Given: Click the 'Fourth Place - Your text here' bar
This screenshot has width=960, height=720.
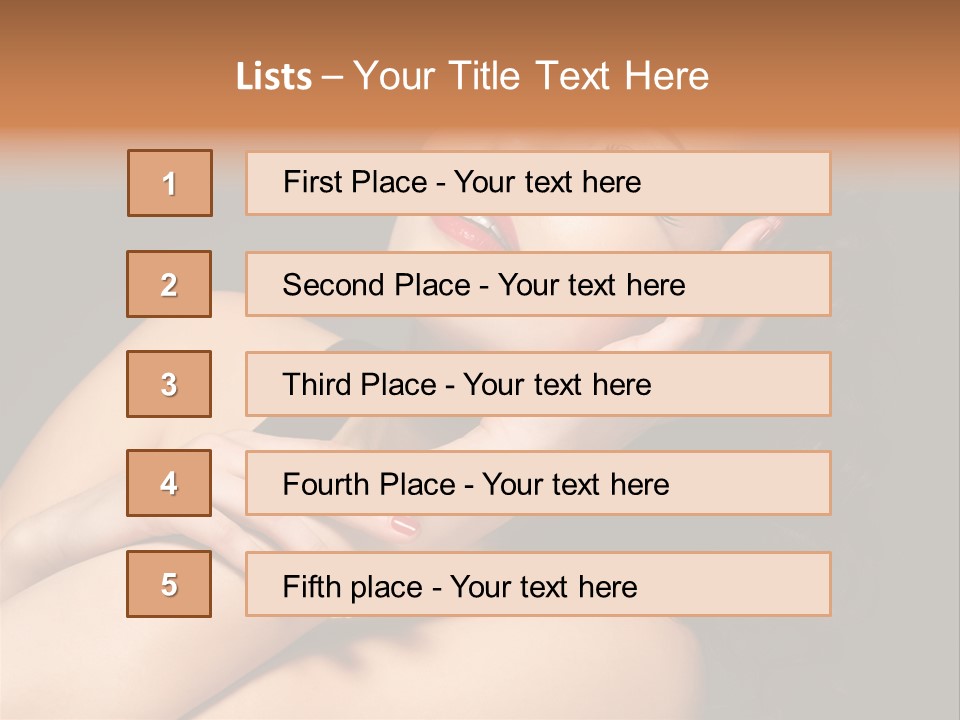Looking at the screenshot, I should pos(538,484).
